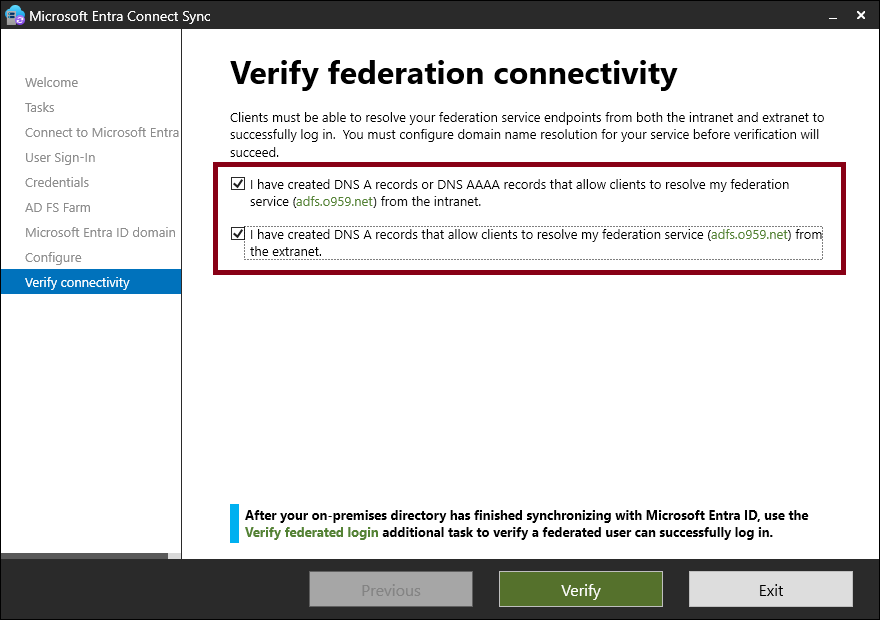Screen dimensions: 880x620
Task: Jump to the Credentials step
Action: pos(57,182)
